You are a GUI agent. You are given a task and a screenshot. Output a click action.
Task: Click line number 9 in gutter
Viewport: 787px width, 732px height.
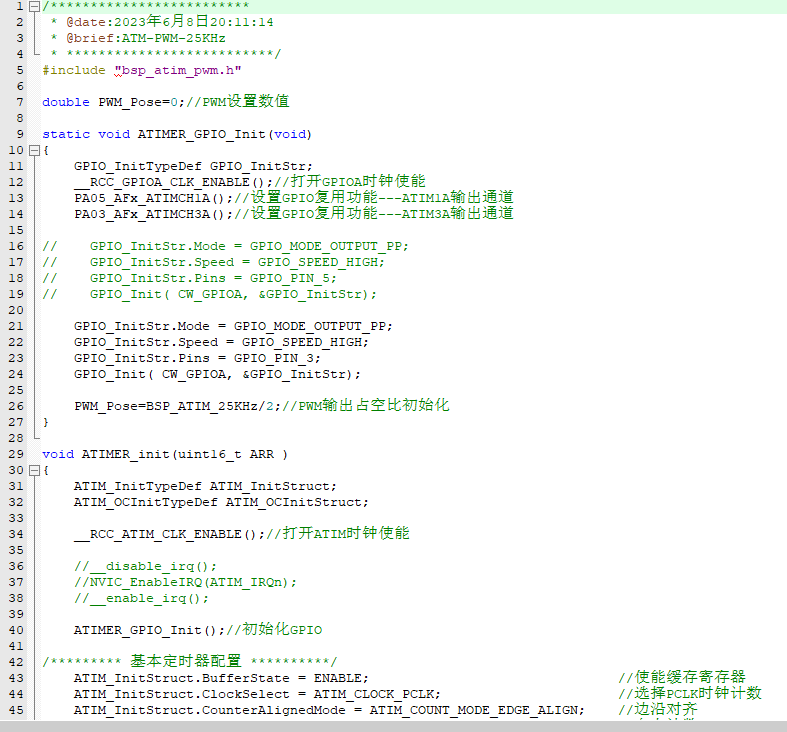click(20, 135)
